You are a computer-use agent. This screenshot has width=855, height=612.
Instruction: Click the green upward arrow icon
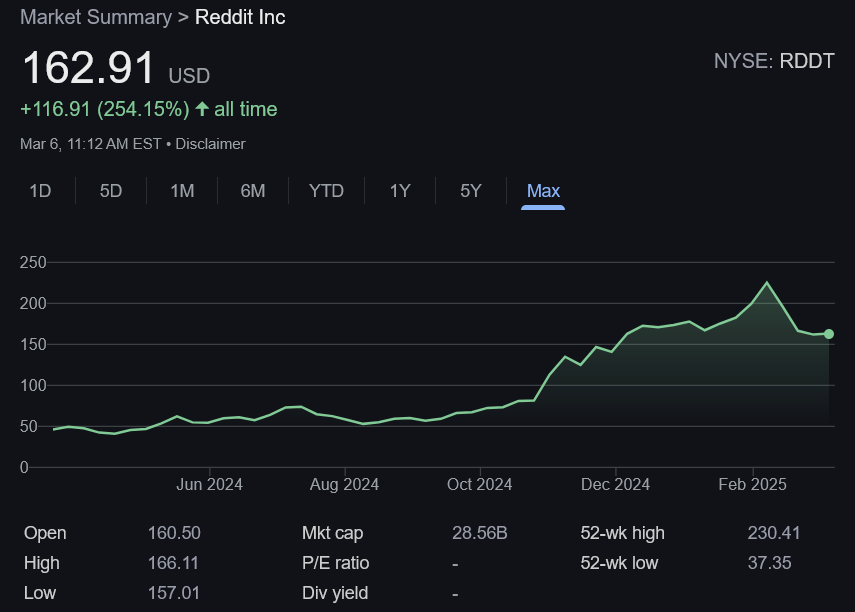[x=202, y=109]
